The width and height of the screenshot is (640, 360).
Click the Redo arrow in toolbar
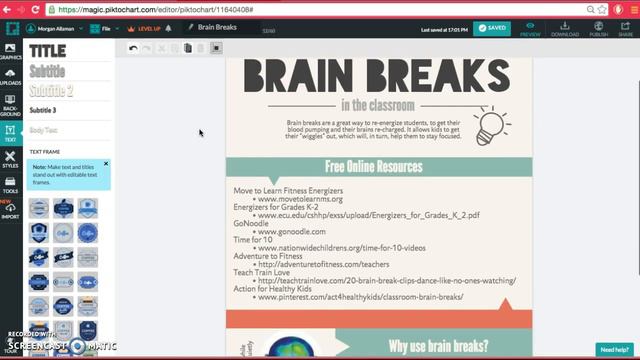pos(147,48)
